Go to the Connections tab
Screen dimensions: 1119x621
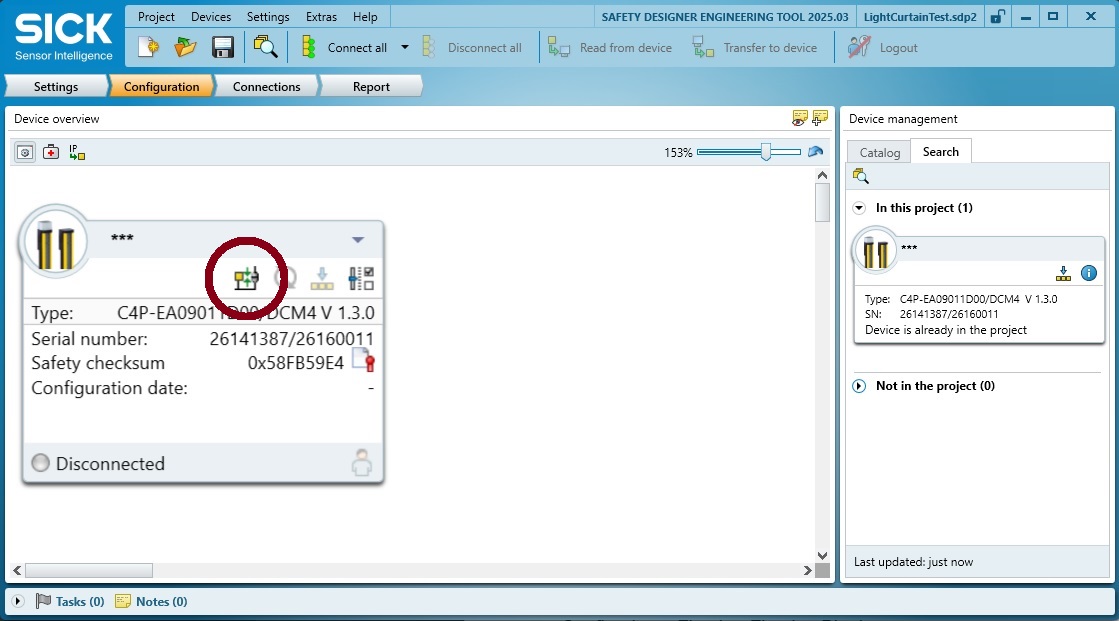[x=266, y=86]
